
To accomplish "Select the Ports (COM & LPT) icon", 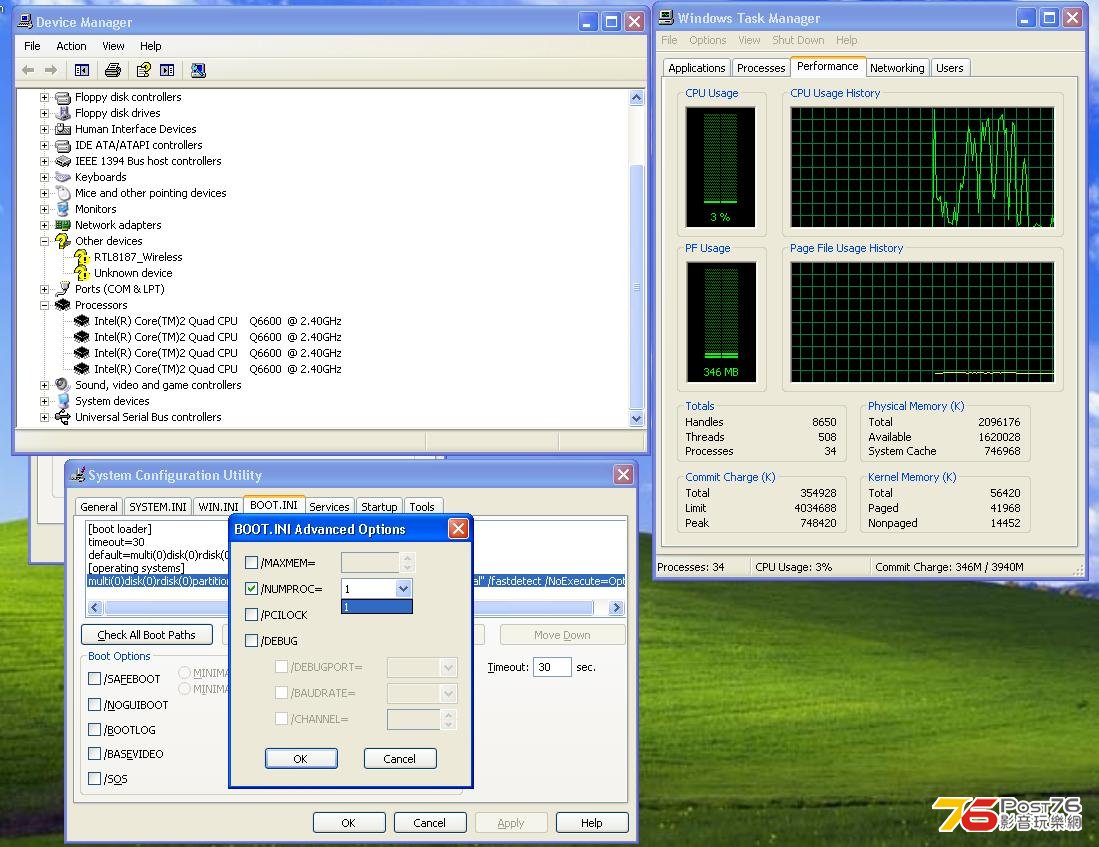I will pyautogui.click(x=63, y=289).
